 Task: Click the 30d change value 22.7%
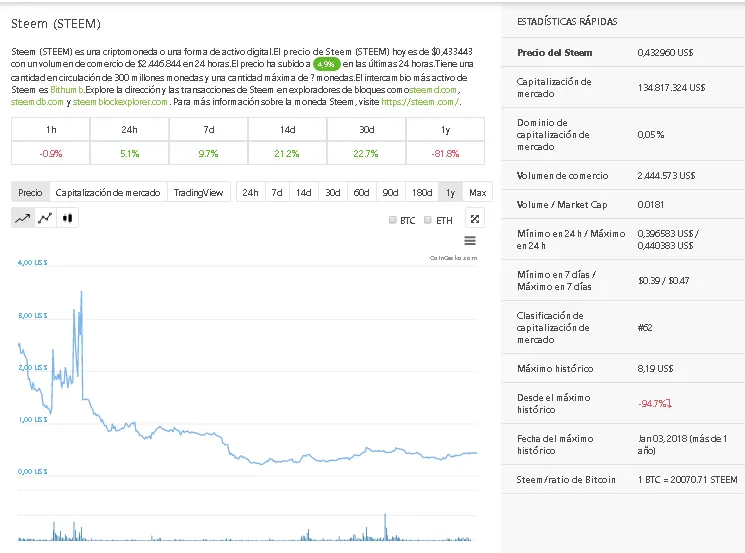pos(366,153)
